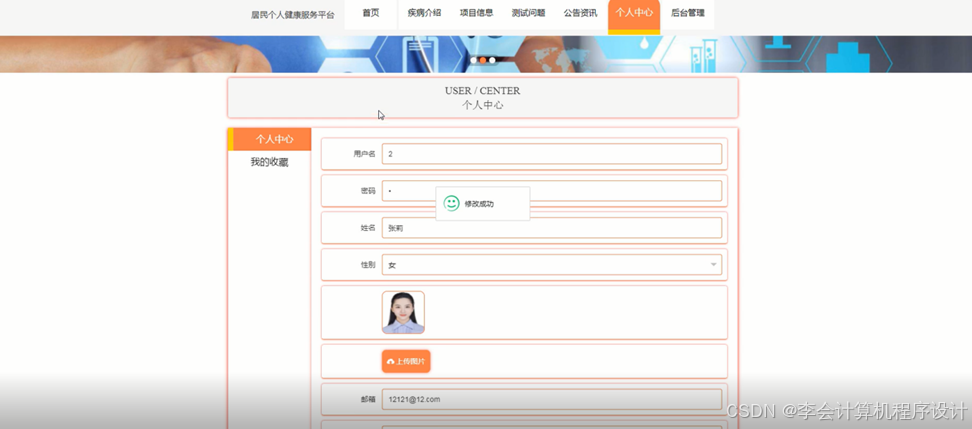This screenshot has height=429, width=972.
Task: Click the 修改成功 toast message text
Action: [x=479, y=204]
